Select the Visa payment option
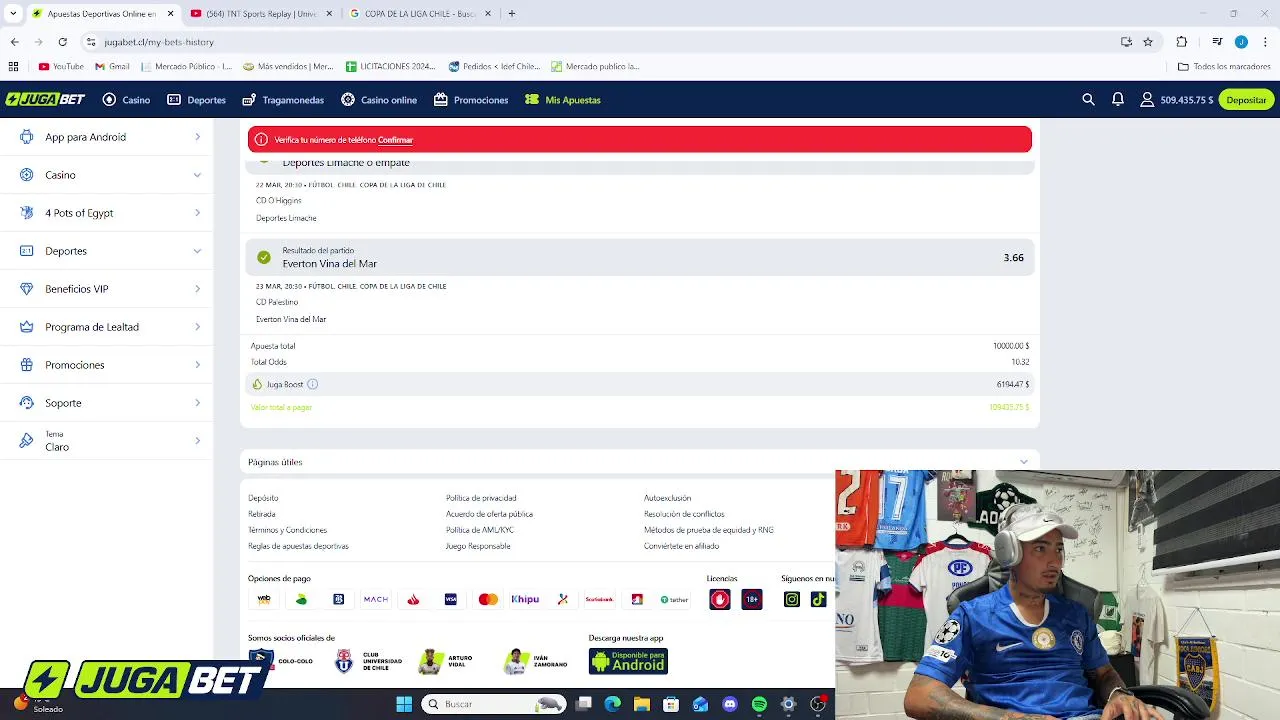Image resolution: width=1280 pixels, height=720 pixels. tap(451, 599)
